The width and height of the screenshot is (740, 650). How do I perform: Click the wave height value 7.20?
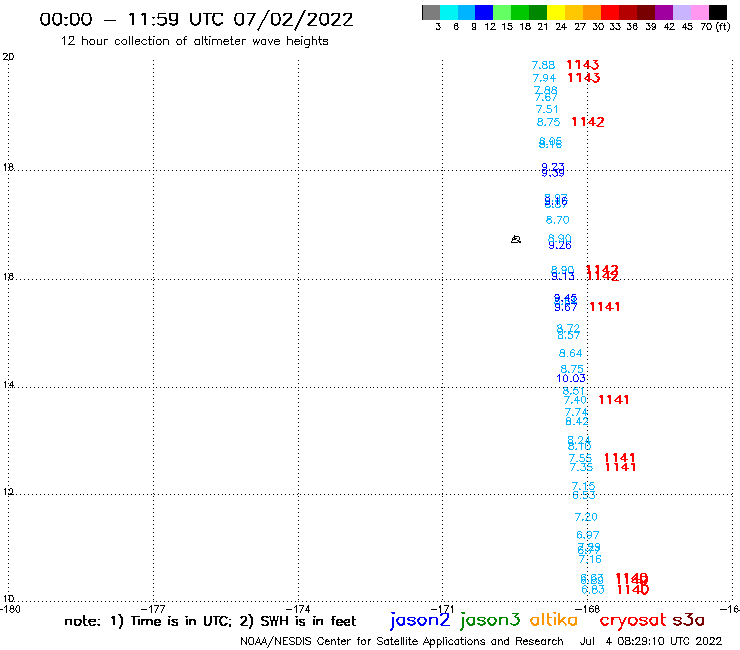pos(586,517)
